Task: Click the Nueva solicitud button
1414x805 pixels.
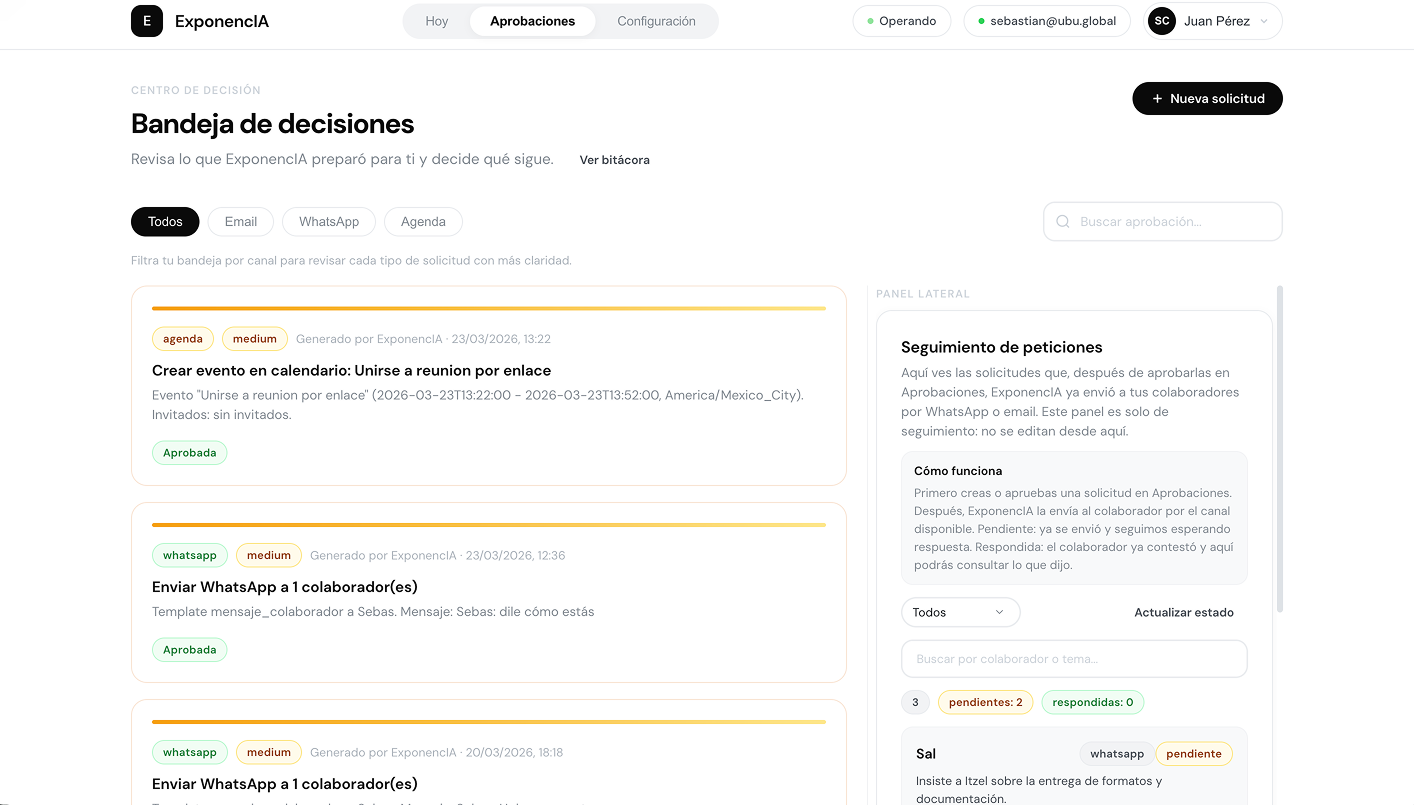Action: (1207, 99)
